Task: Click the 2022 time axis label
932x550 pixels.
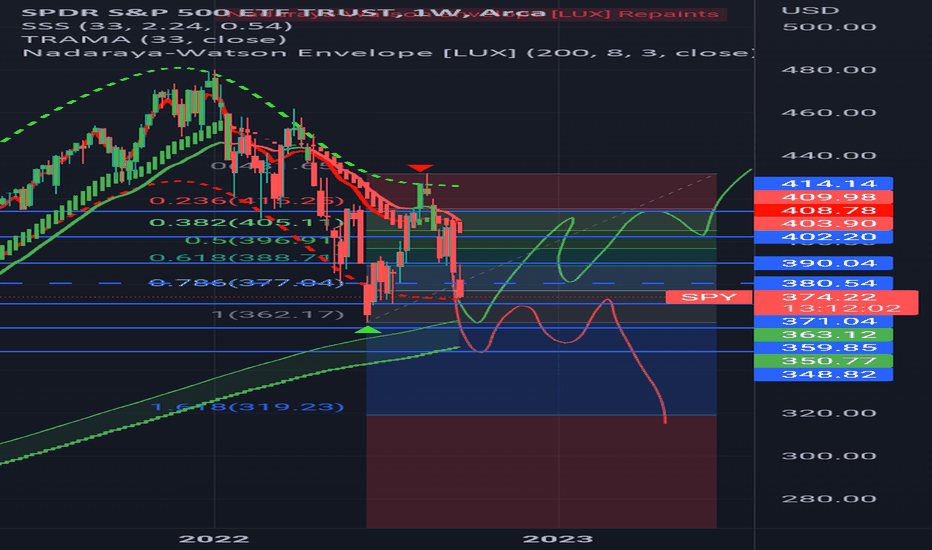Action: (x=214, y=539)
